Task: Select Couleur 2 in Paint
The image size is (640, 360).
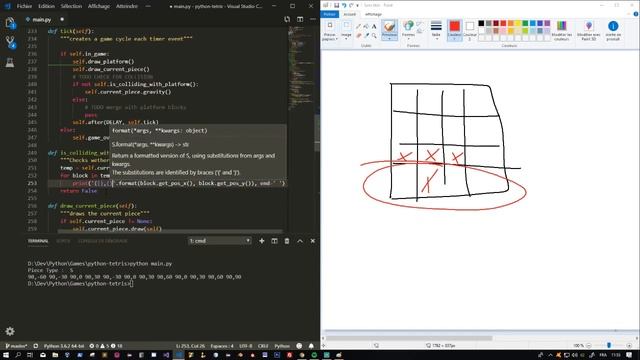Action: (469, 30)
